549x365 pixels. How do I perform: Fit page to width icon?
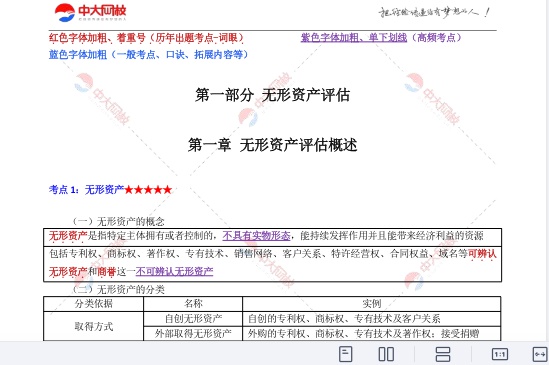[x=540, y=354]
